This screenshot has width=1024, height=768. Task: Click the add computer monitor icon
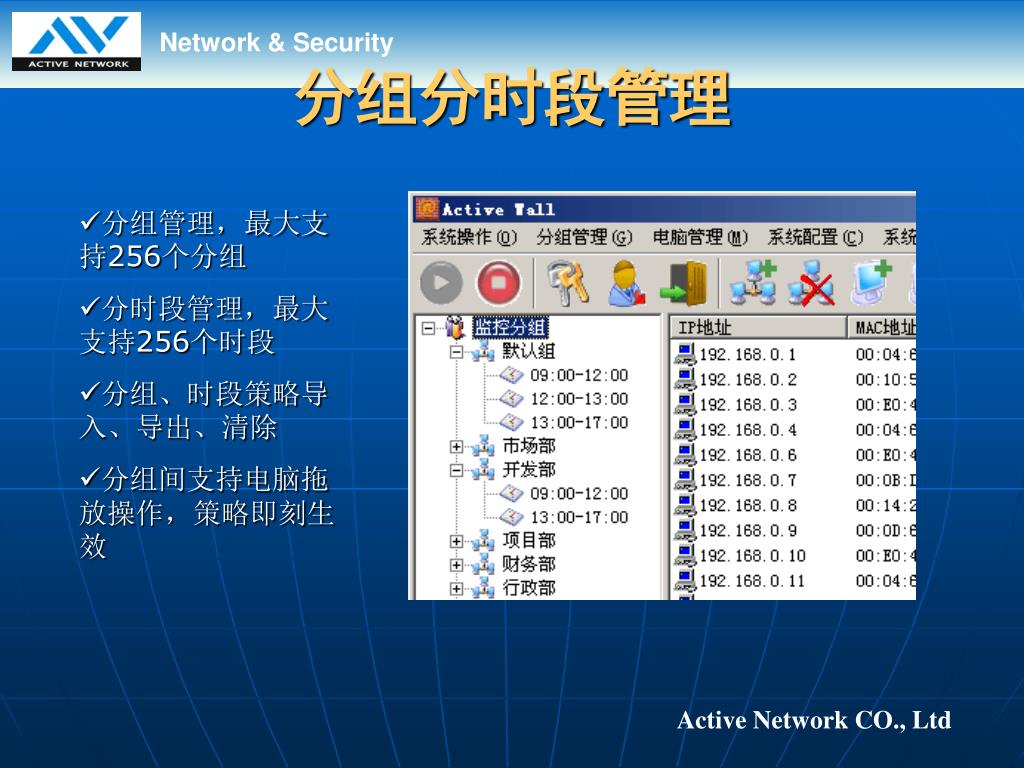pos(871,283)
